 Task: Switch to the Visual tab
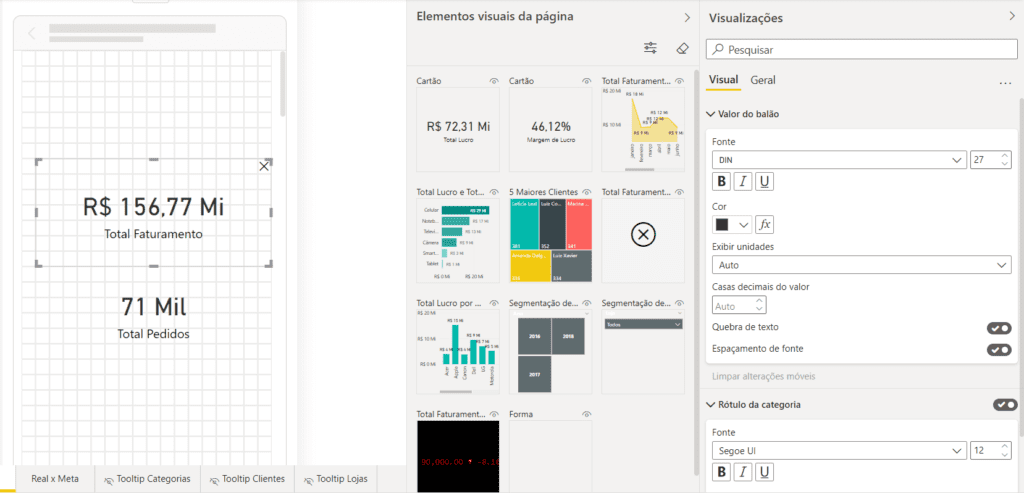724,80
